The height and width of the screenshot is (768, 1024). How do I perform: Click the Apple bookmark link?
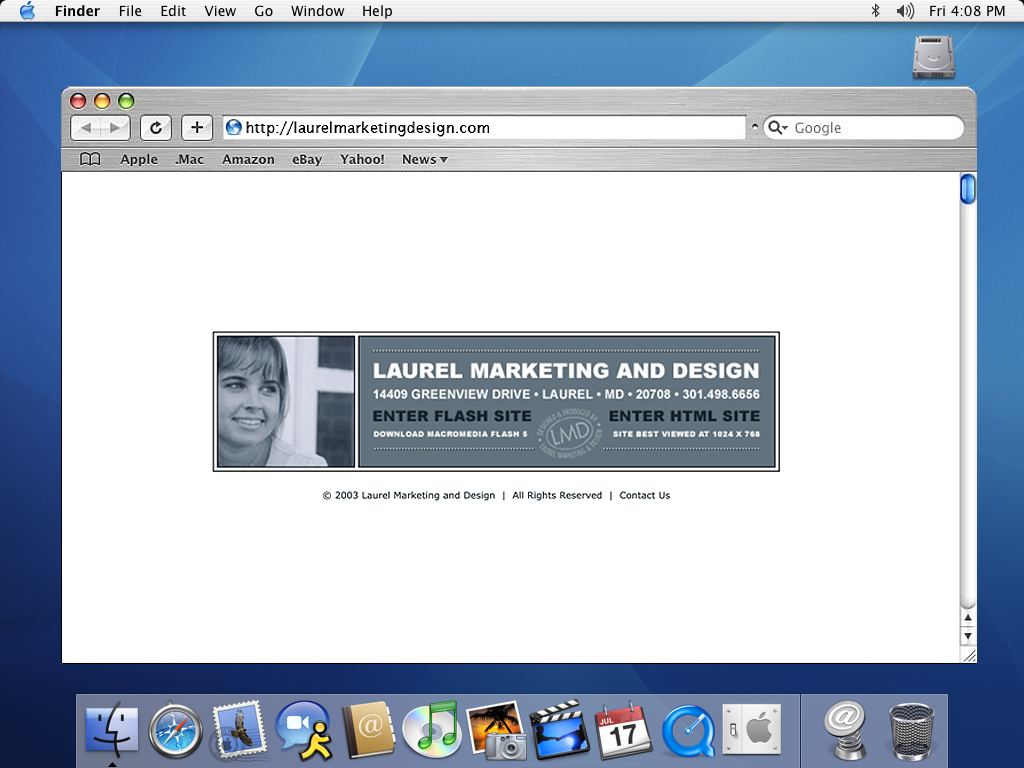(x=138, y=159)
